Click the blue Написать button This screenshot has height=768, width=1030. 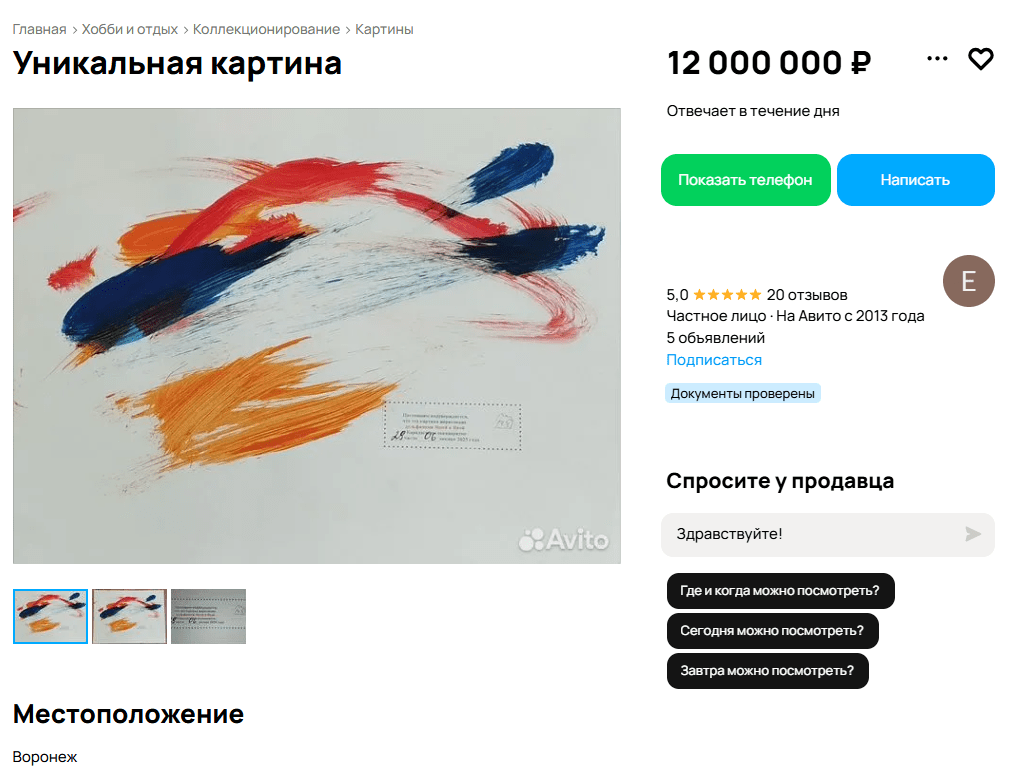[x=916, y=180]
